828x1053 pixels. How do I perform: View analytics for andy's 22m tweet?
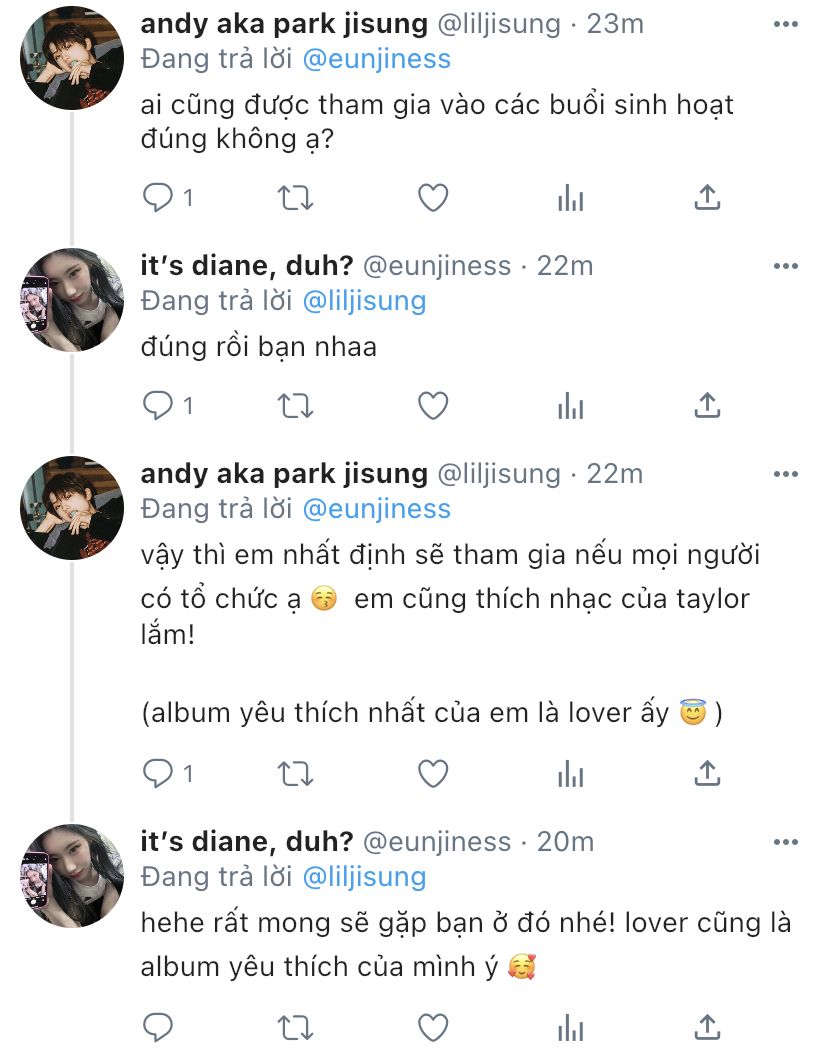(570, 774)
